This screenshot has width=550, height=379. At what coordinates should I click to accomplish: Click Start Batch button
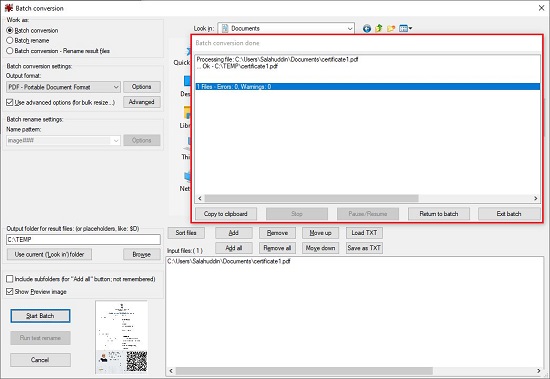(40, 316)
